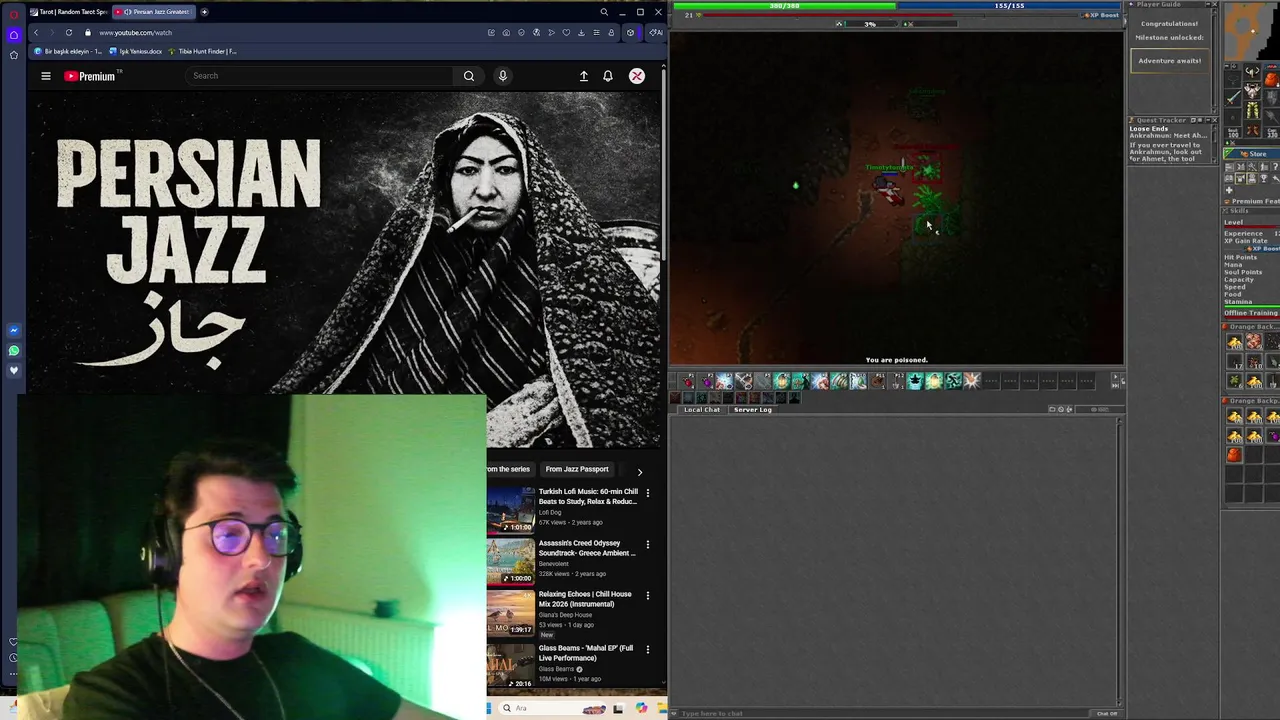Click the Opera AI button in toolbar
Viewport: 1280px width, 720px height.
(x=656, y=32)
